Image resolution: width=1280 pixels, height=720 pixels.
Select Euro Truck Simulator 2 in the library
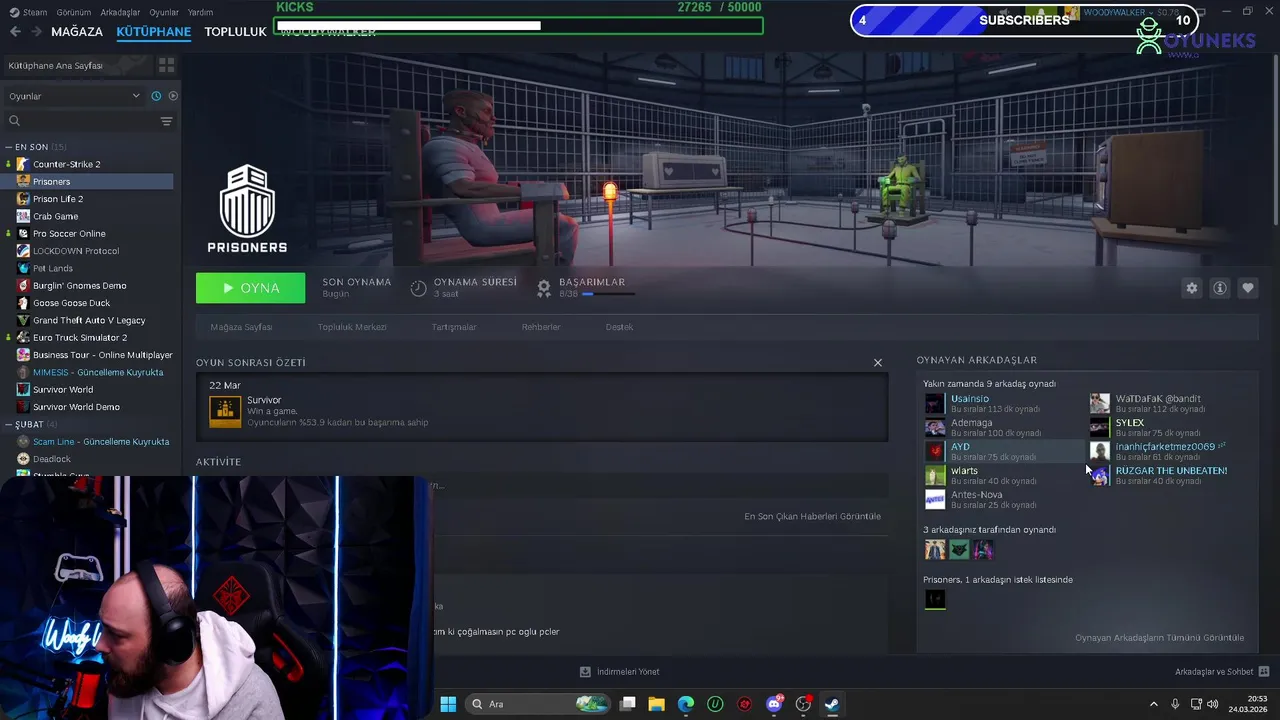(80, 338)
